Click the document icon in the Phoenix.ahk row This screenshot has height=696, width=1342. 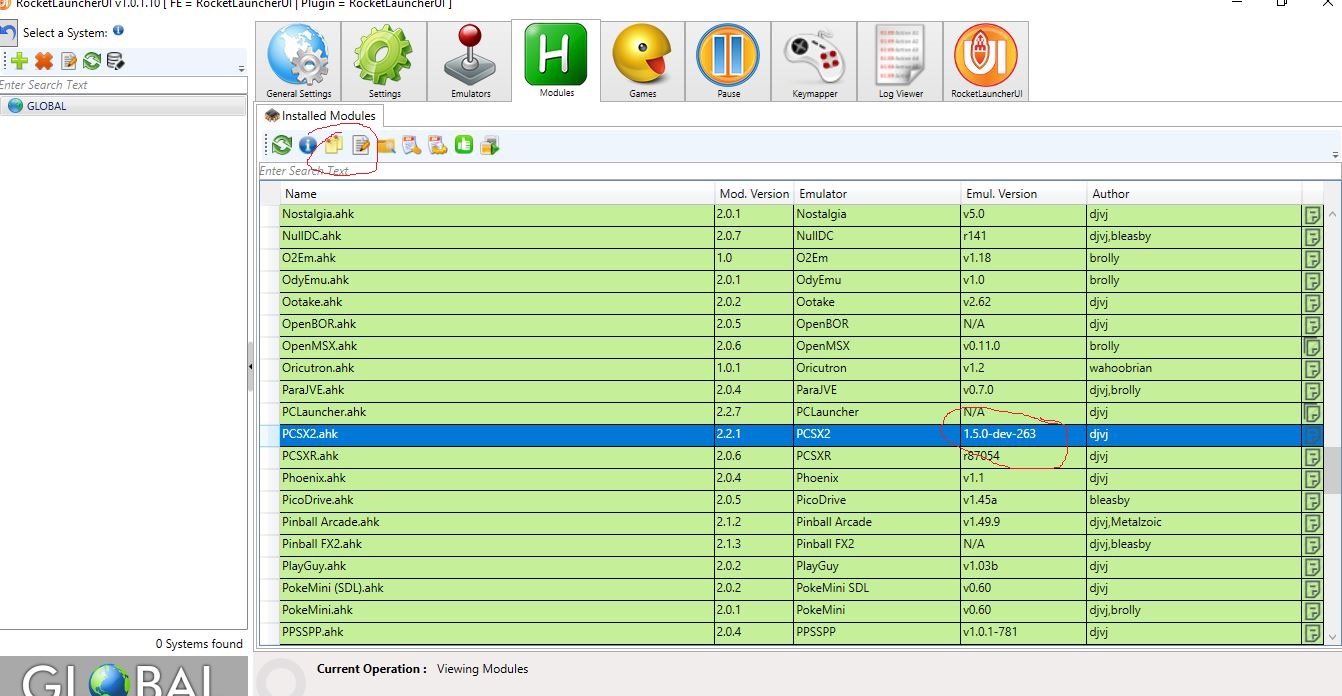click(1312, 478)
